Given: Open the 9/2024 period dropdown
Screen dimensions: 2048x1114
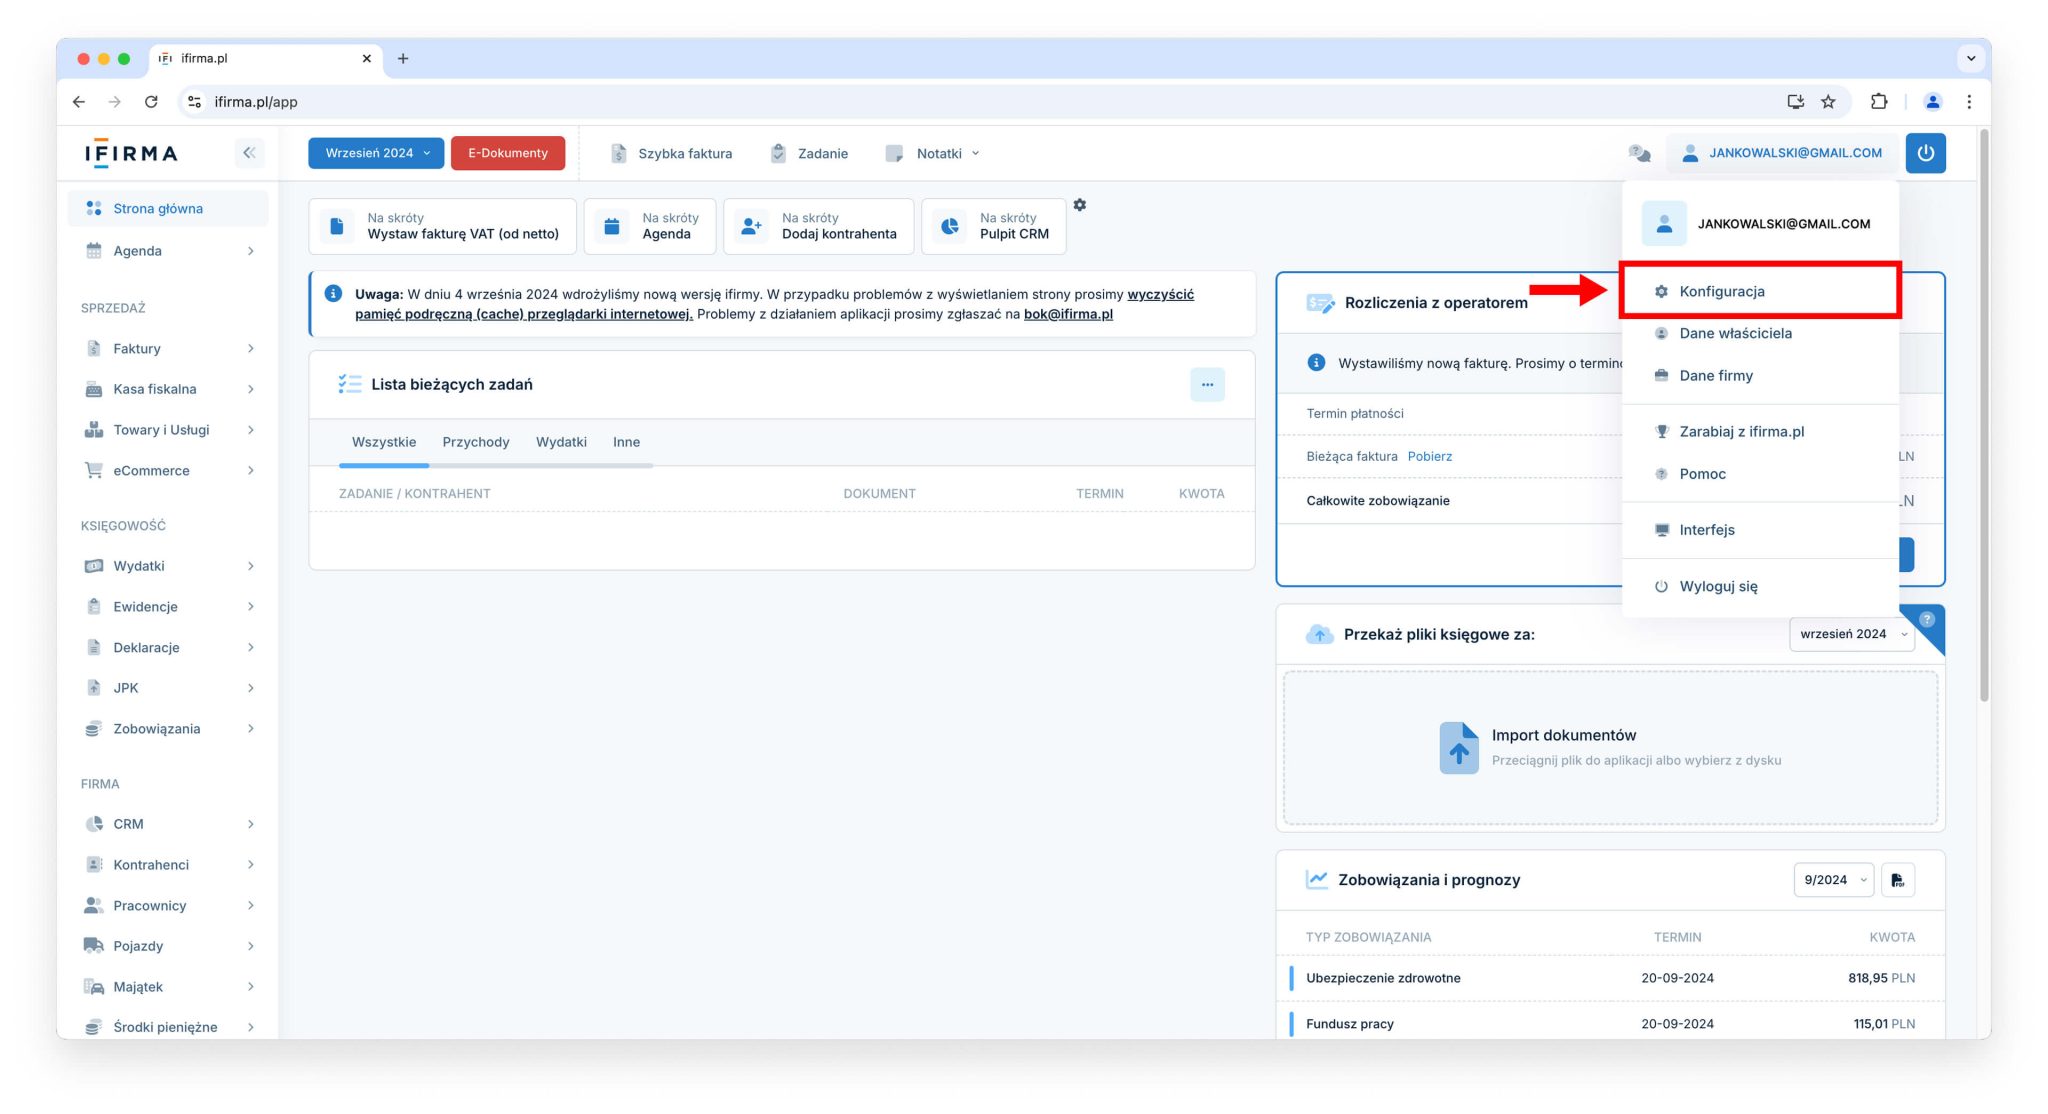Looking at the screenshot, I should point(1834,880).
